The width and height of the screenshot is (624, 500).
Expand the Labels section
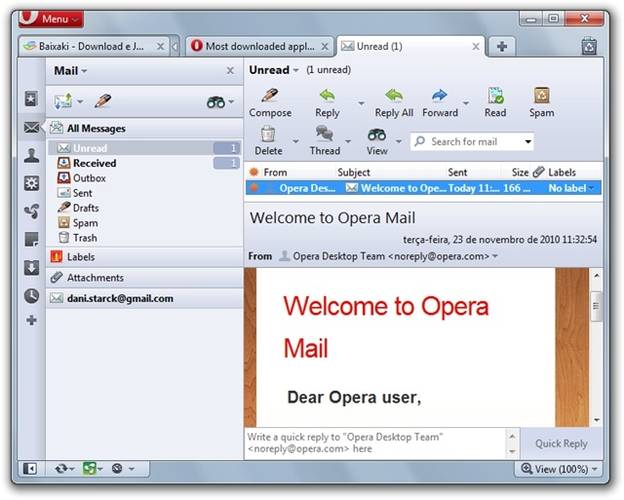click(145, 257)
